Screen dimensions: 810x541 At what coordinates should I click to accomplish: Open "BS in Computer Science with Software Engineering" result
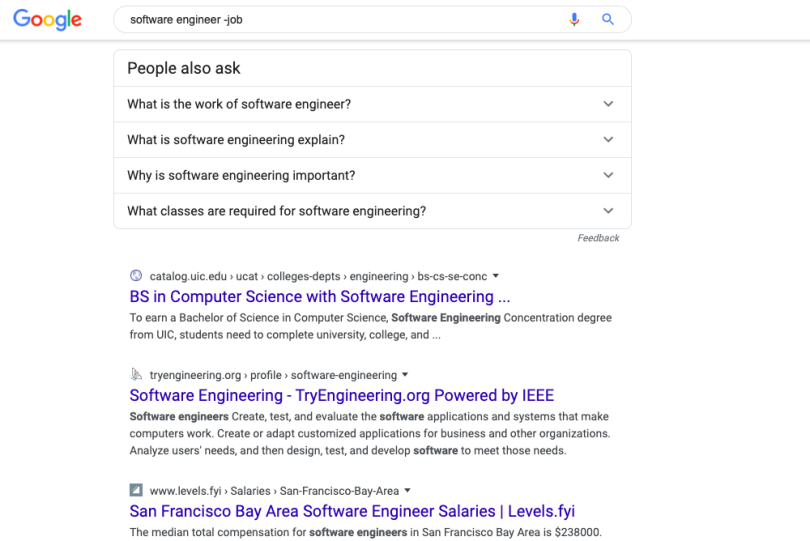320,297
